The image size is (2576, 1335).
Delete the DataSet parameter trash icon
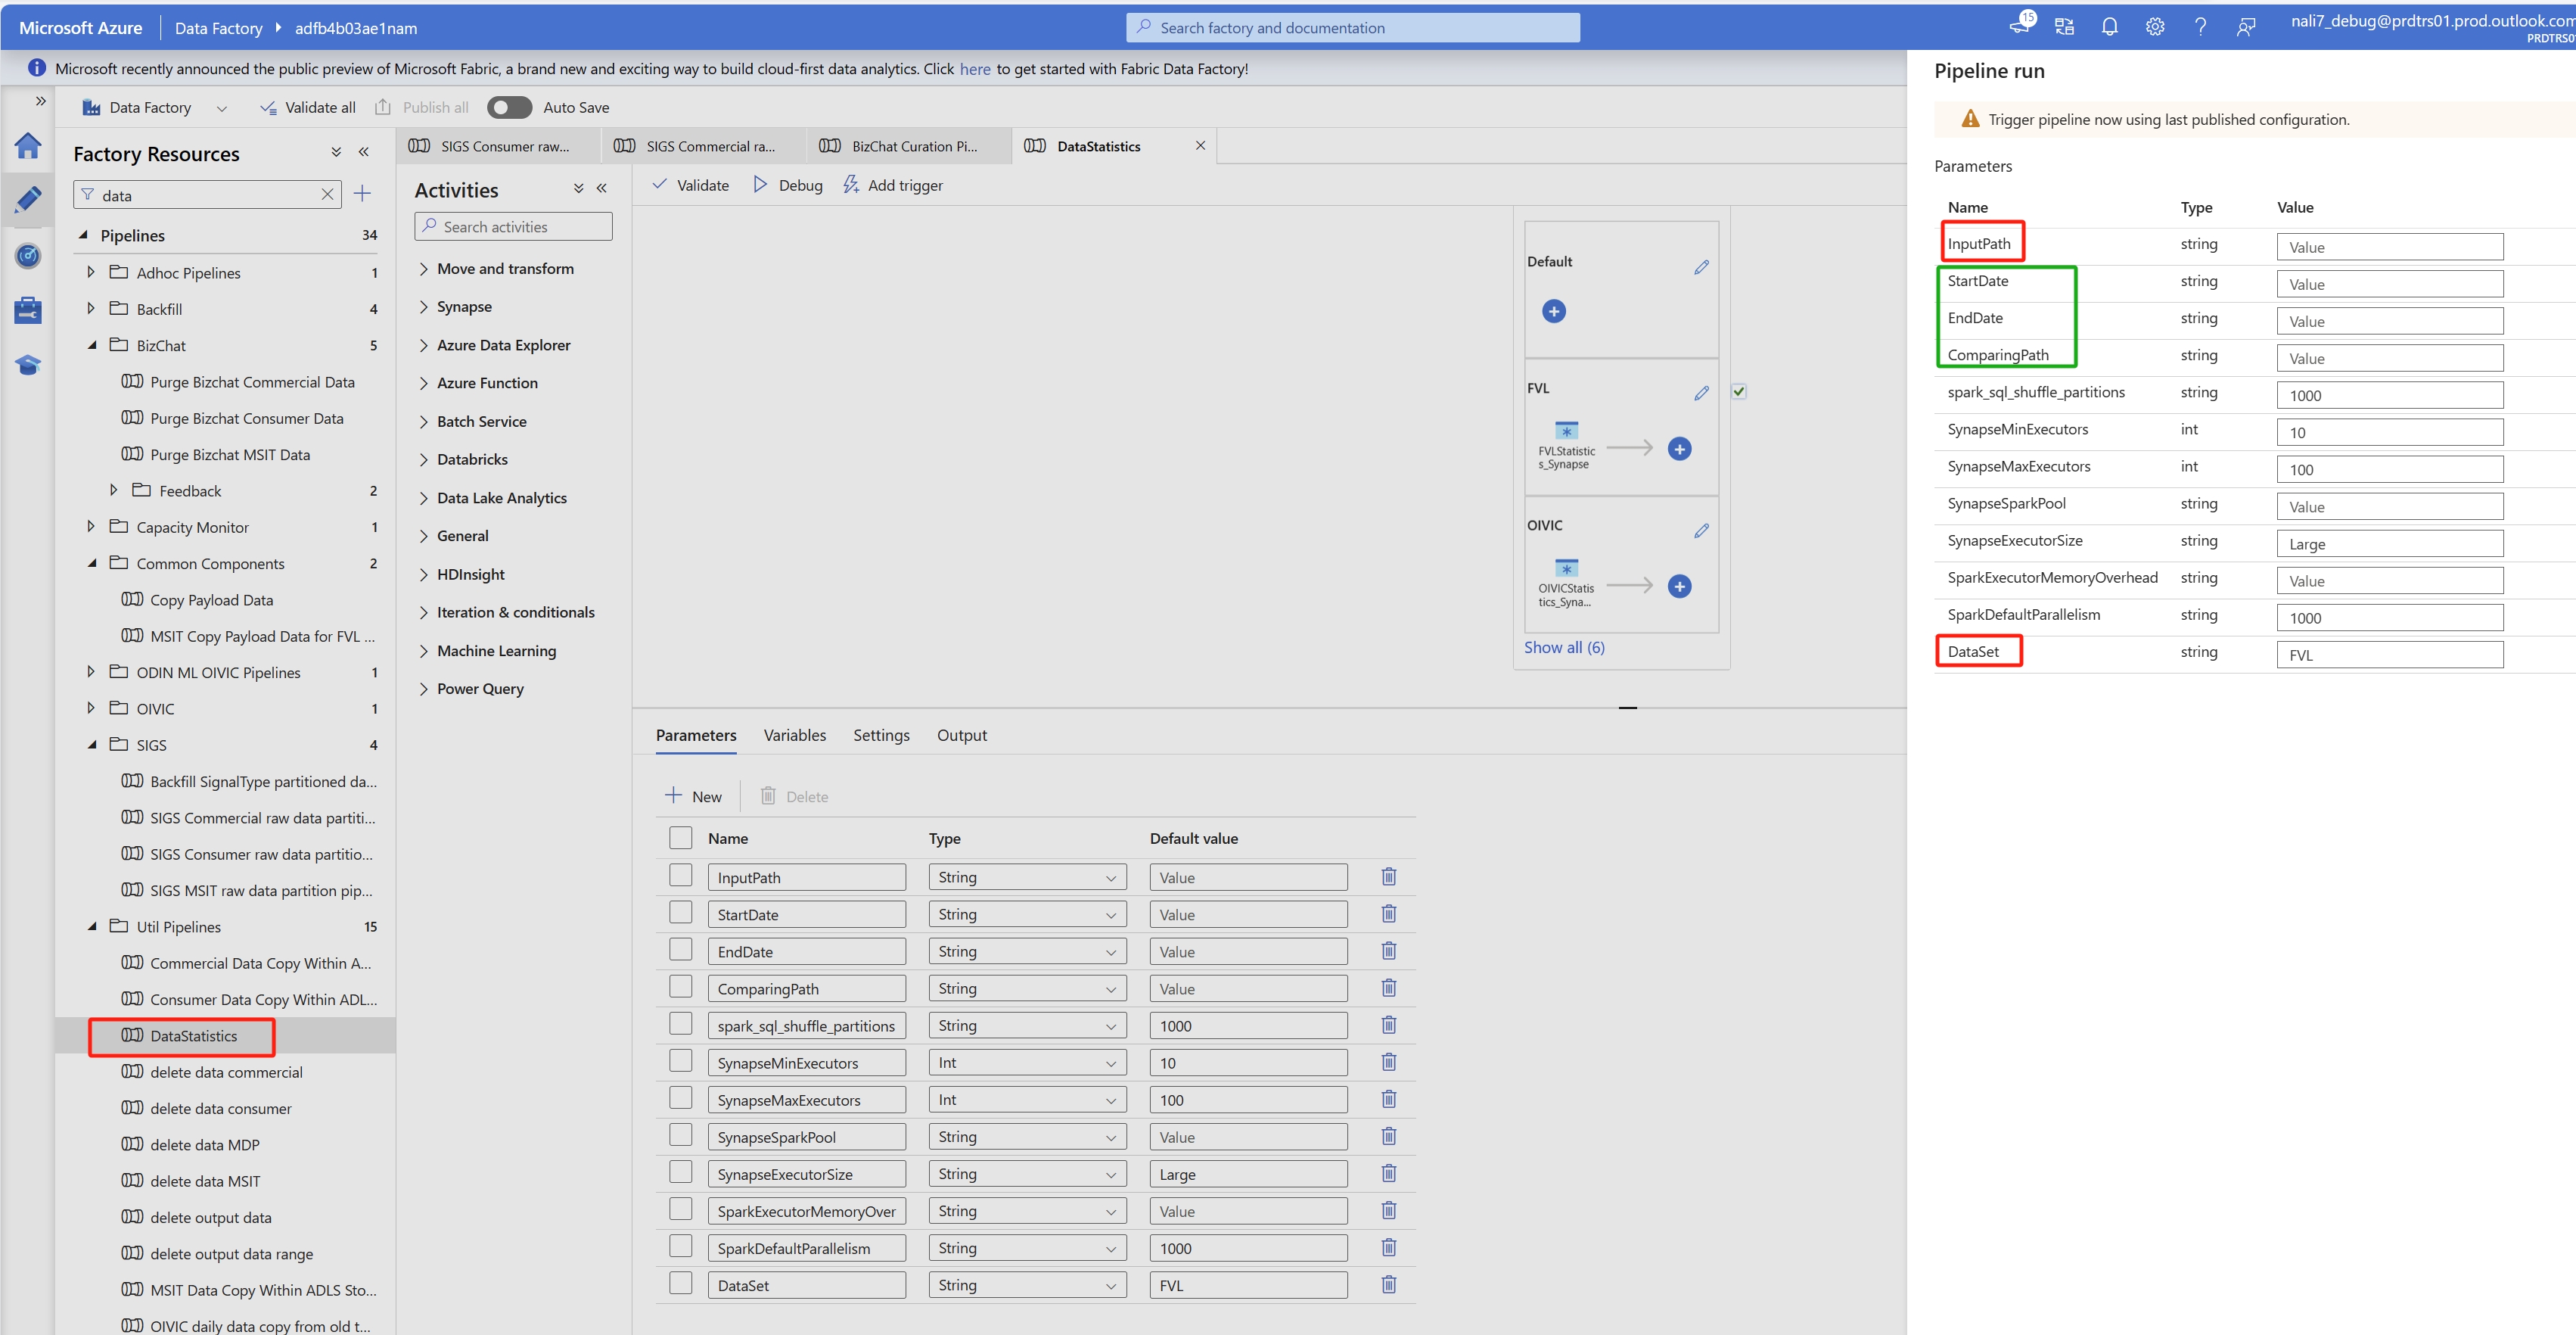[x=1389, y=1284]
